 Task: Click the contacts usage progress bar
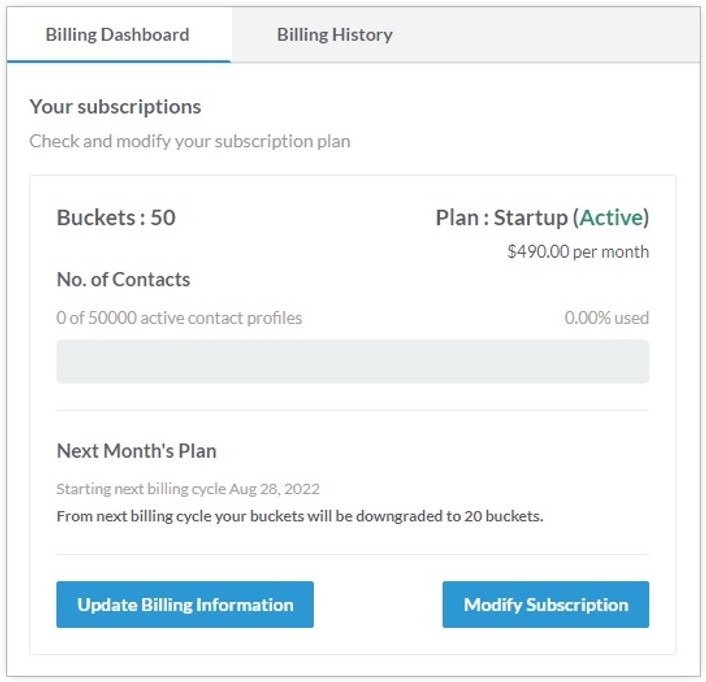(x=353, y=361)
